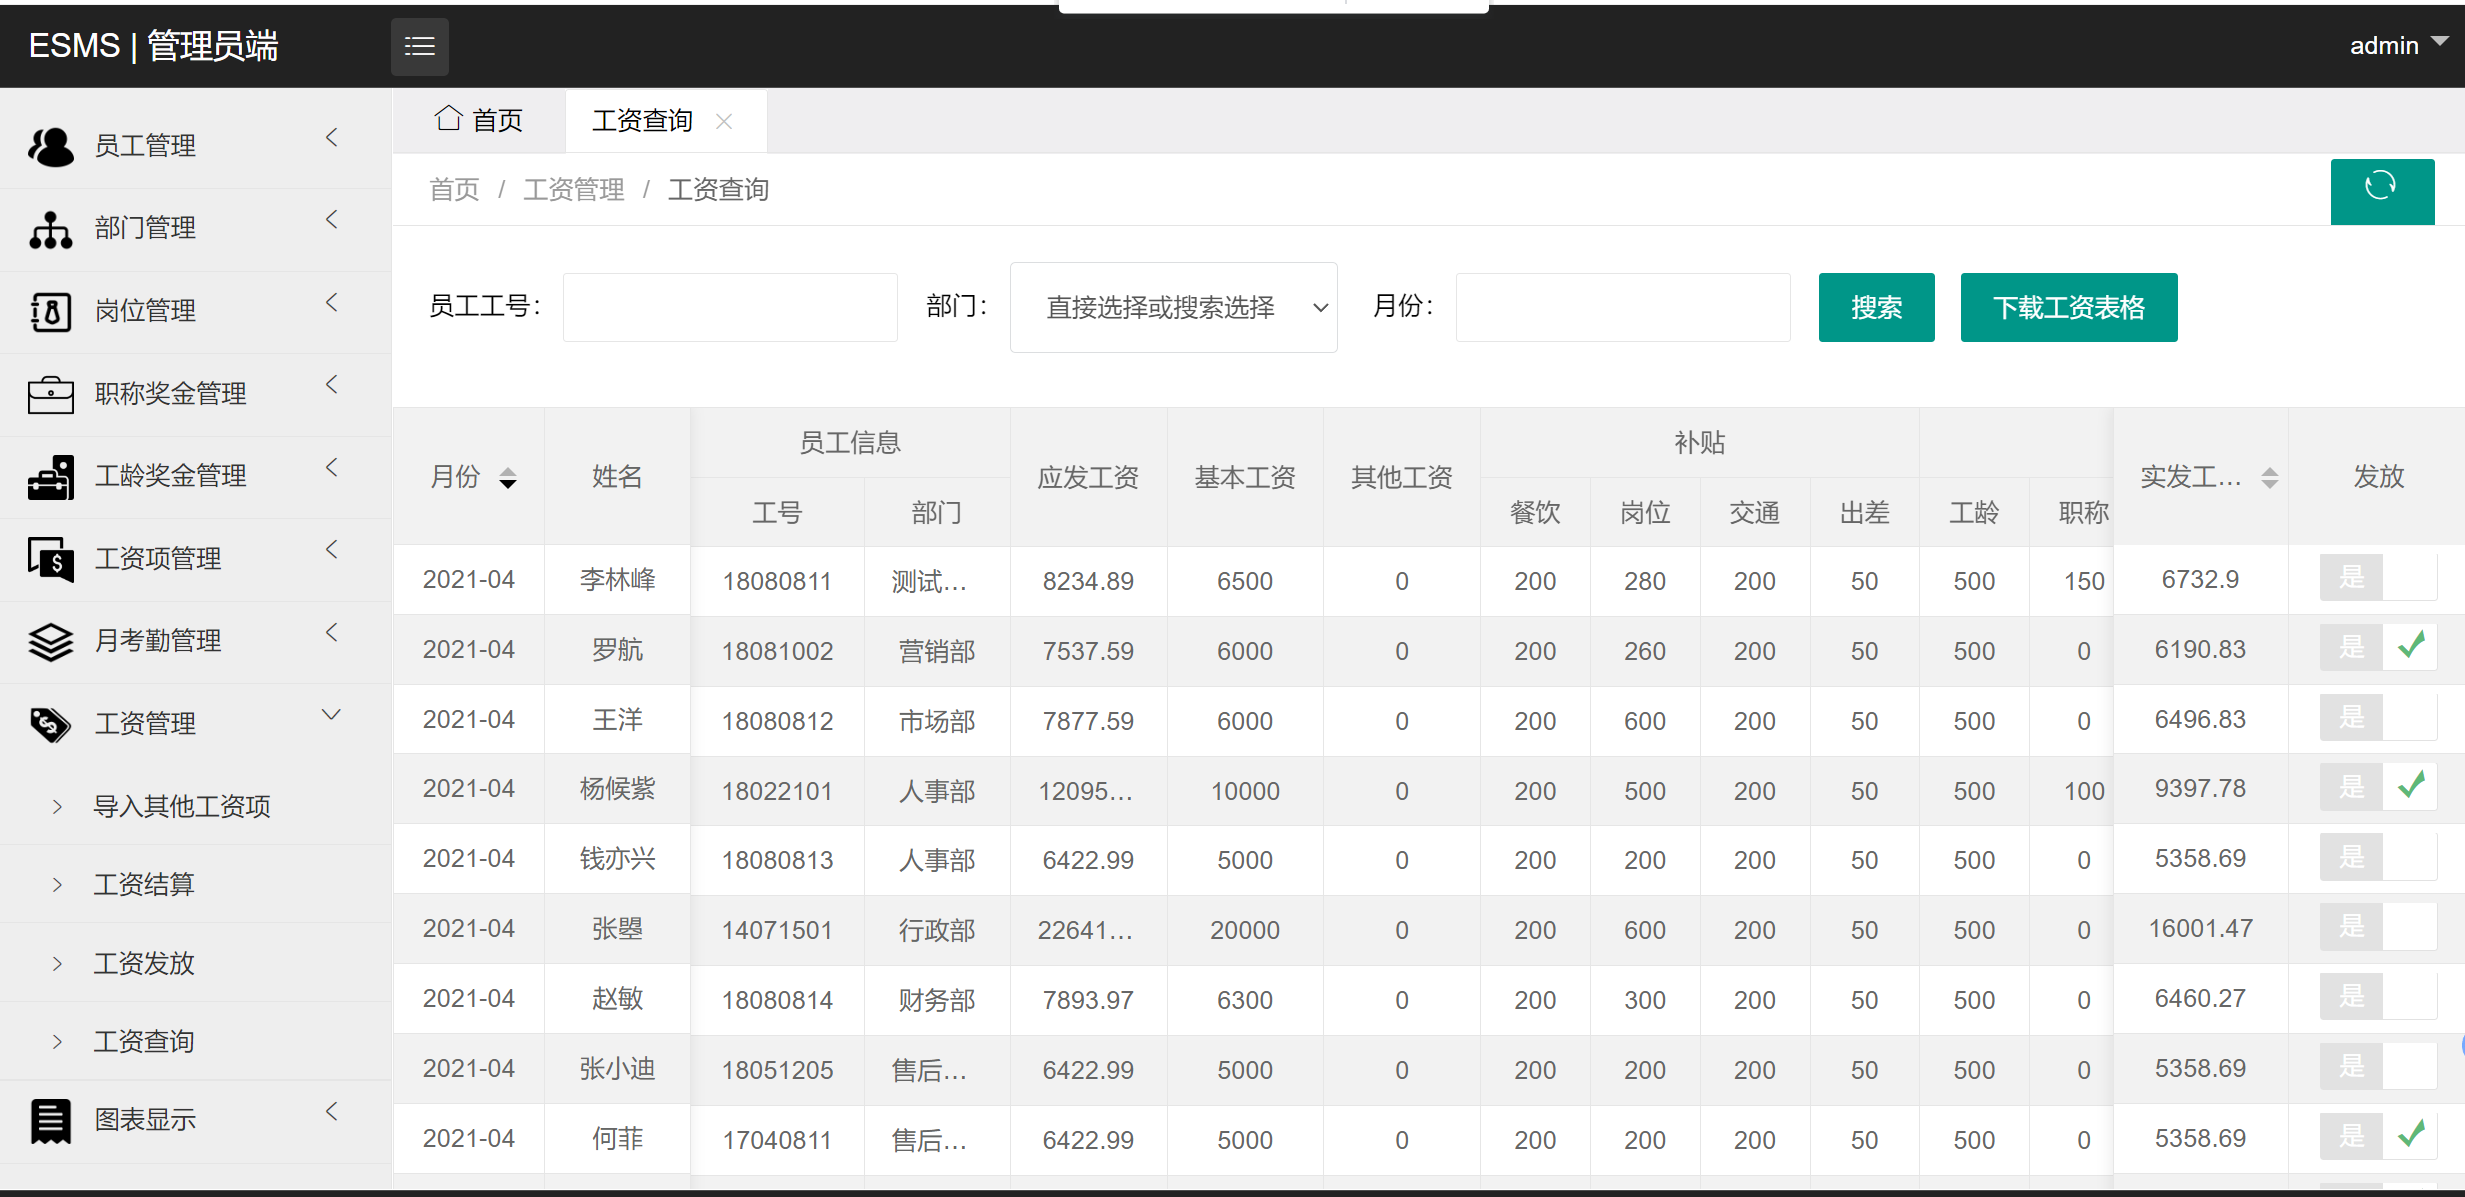Viewport: 2465px width, 1197px height.
Task: Toggle the sidebar with the hamburger icon
Action: (419, 46)
